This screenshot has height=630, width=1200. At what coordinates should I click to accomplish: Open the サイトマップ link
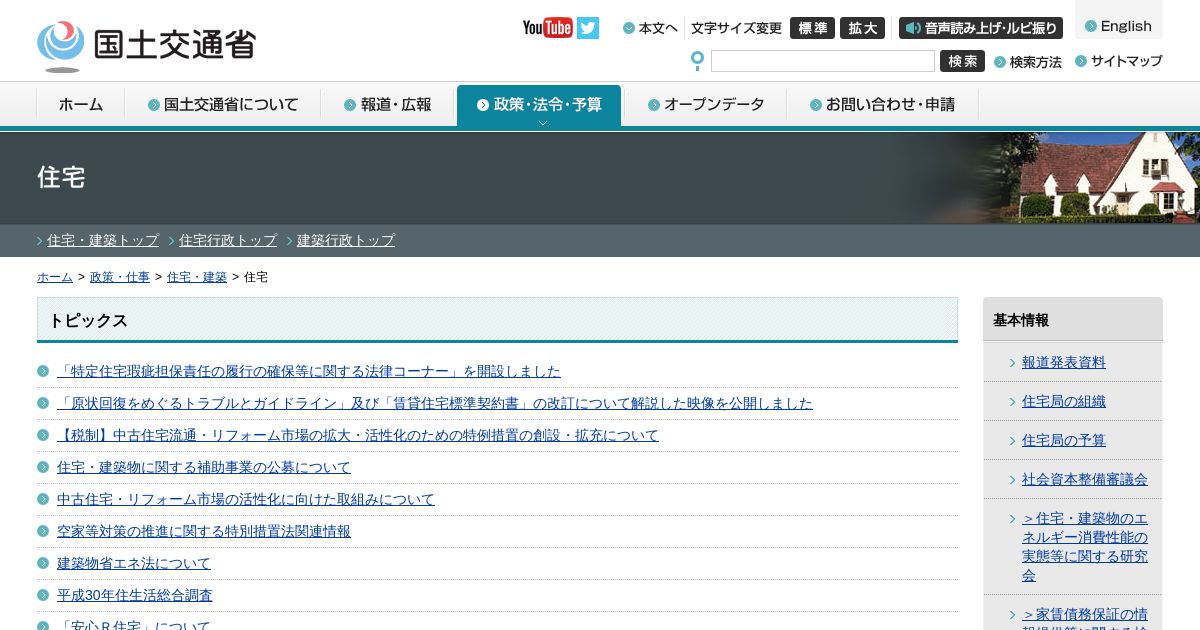(1119, 61)
